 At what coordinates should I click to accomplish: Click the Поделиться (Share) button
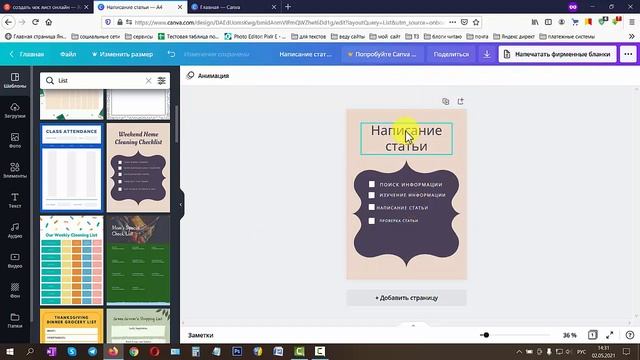(x=451, y=54)
